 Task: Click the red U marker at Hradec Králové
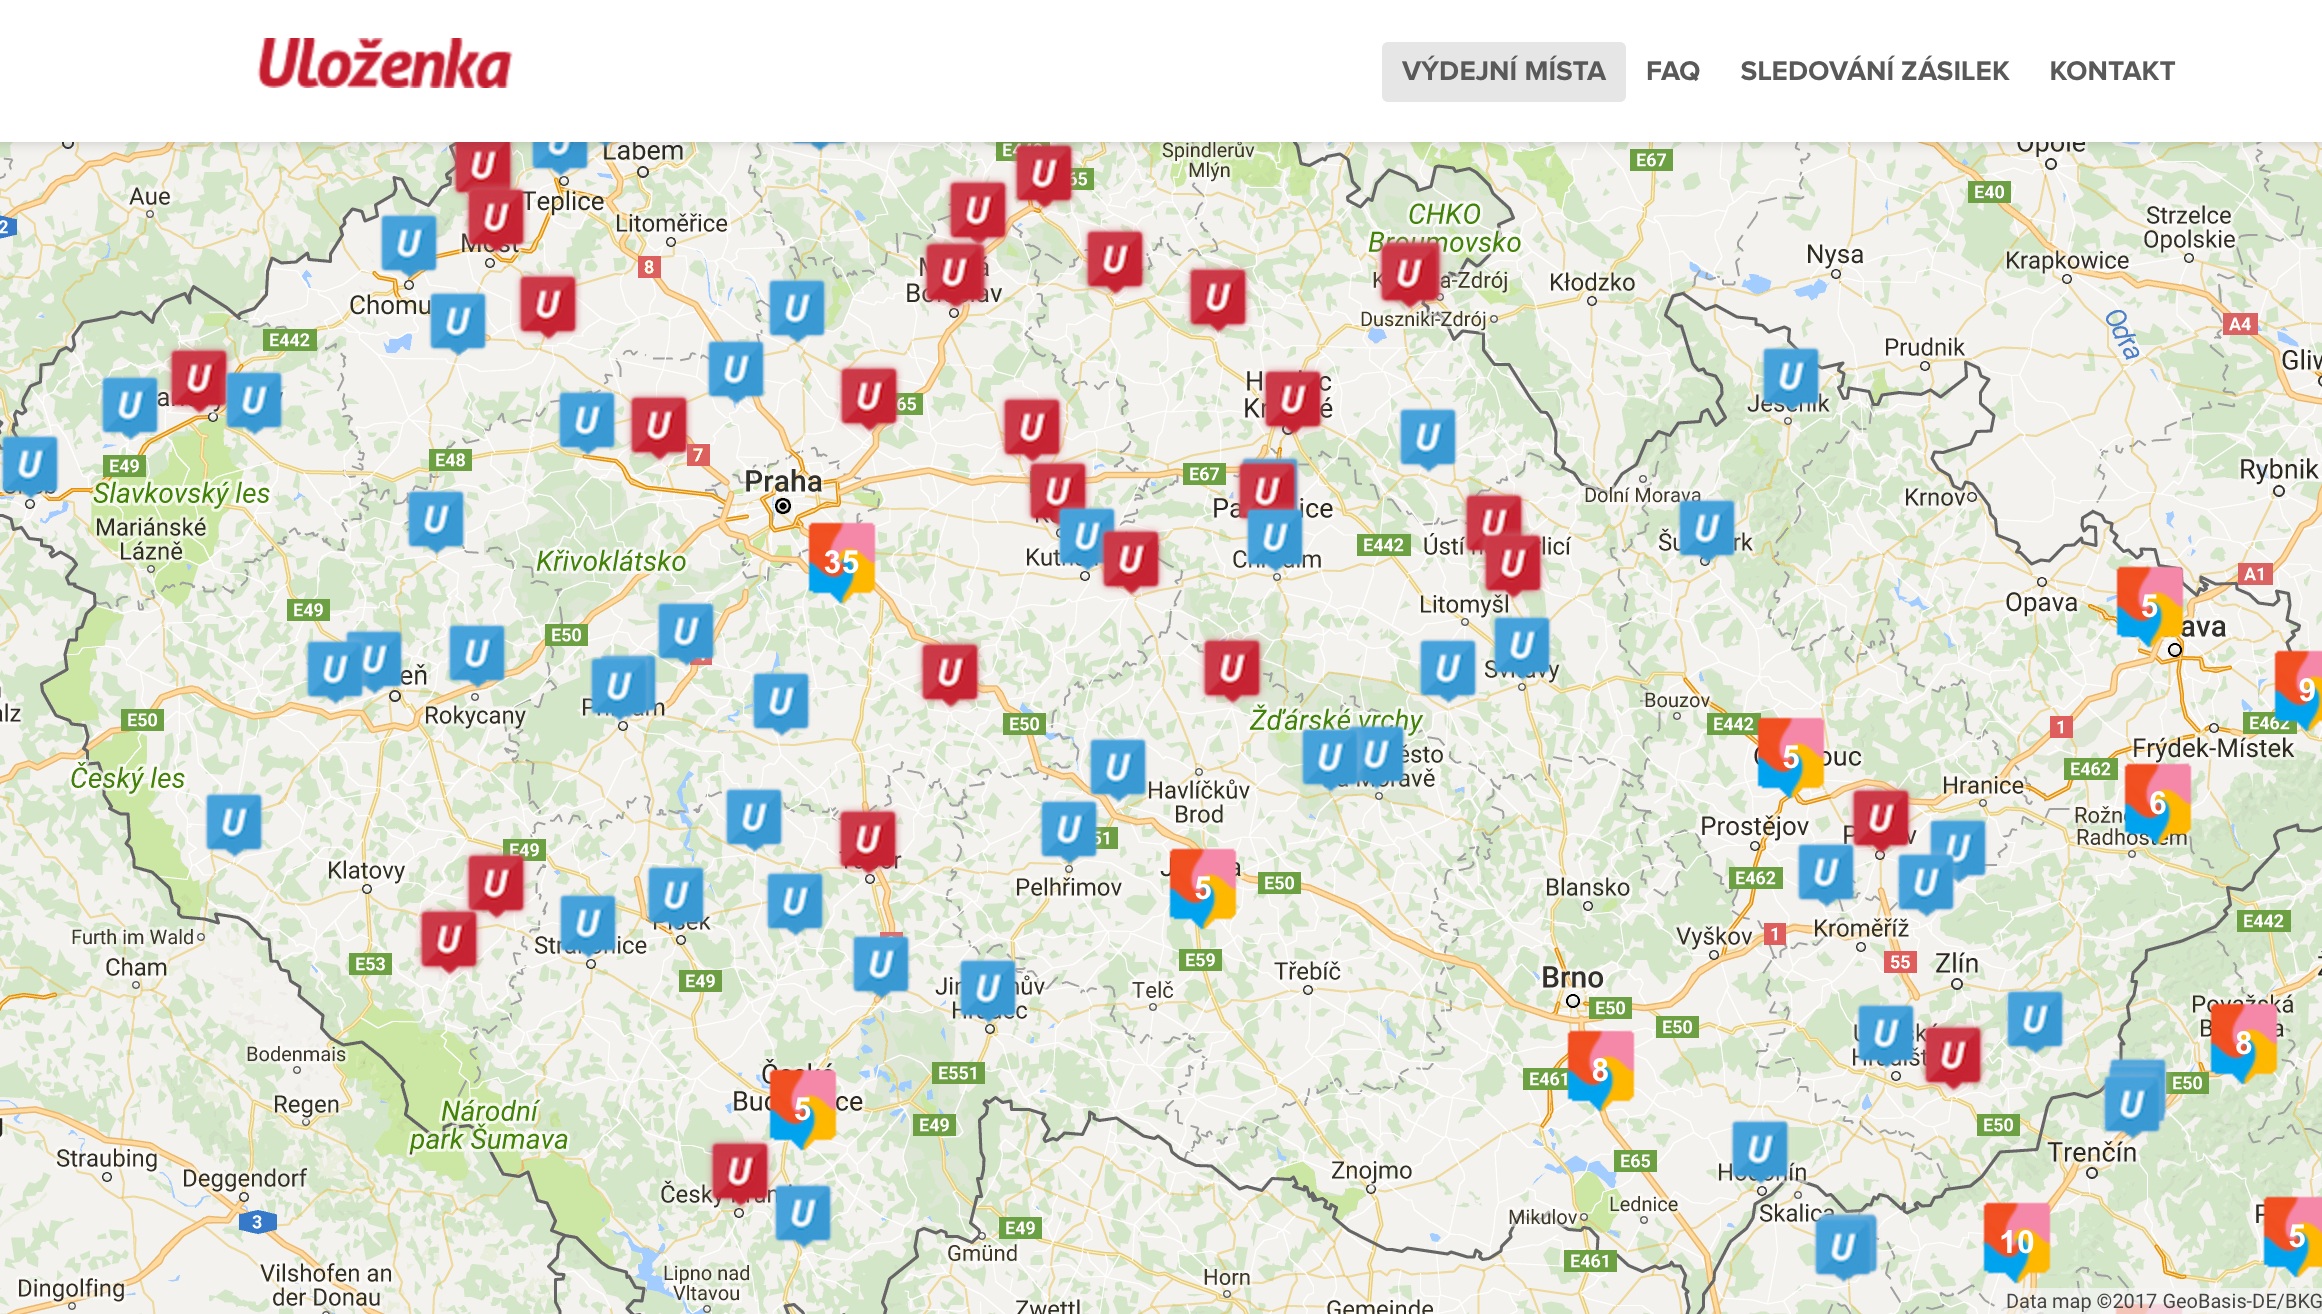coord(1292,401)
